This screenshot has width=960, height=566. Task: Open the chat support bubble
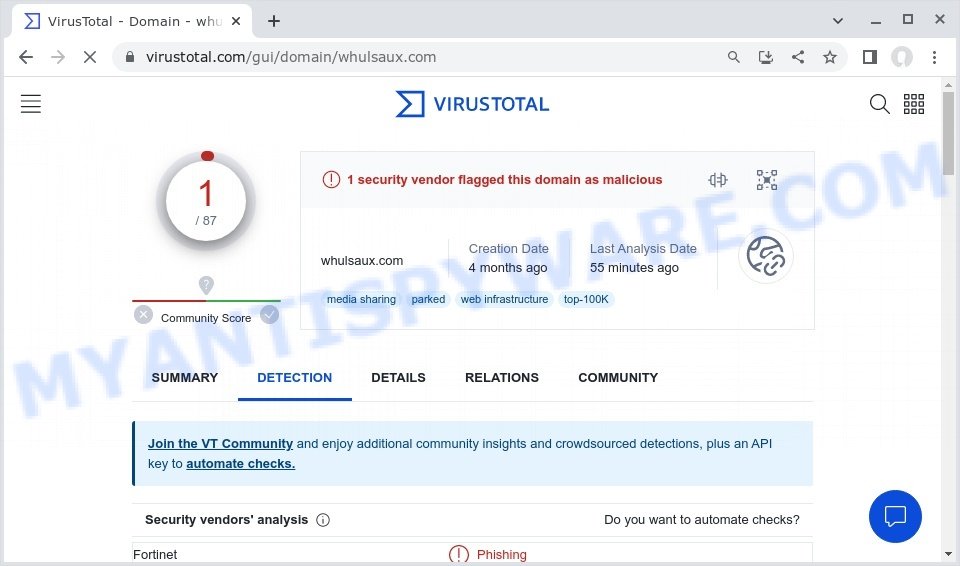895,516
